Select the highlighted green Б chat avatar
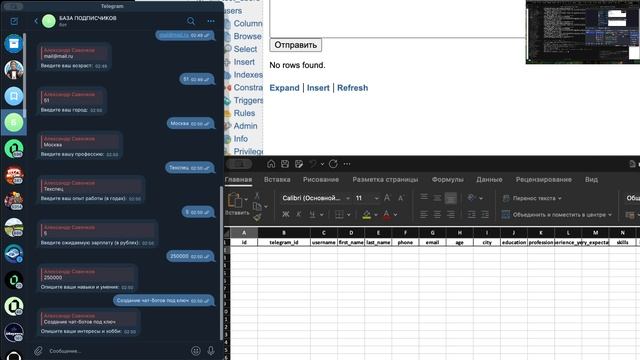This screenshot has width=640, height=360. (x=13, y=122)
